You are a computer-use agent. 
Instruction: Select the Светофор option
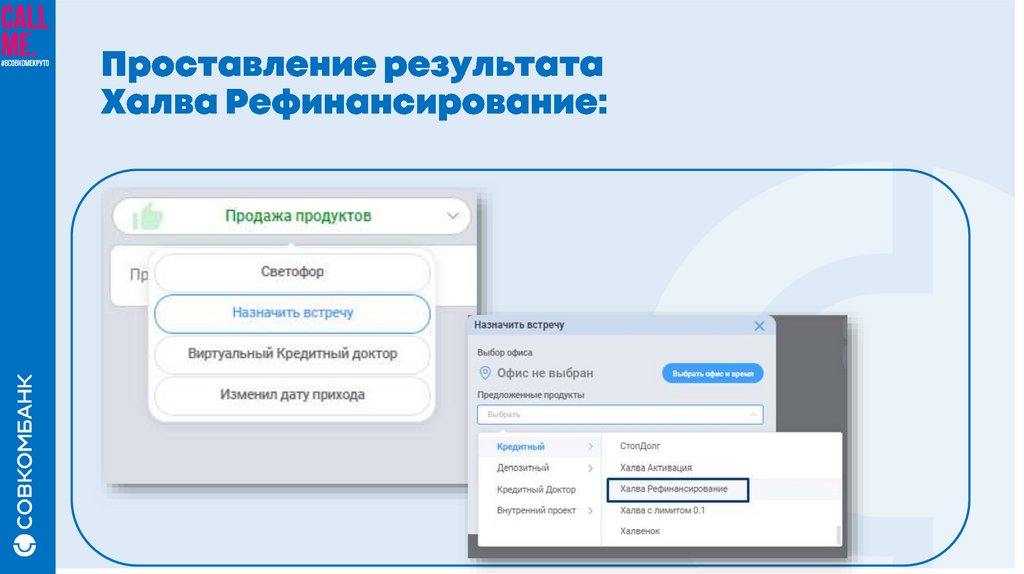coord(292,272)
